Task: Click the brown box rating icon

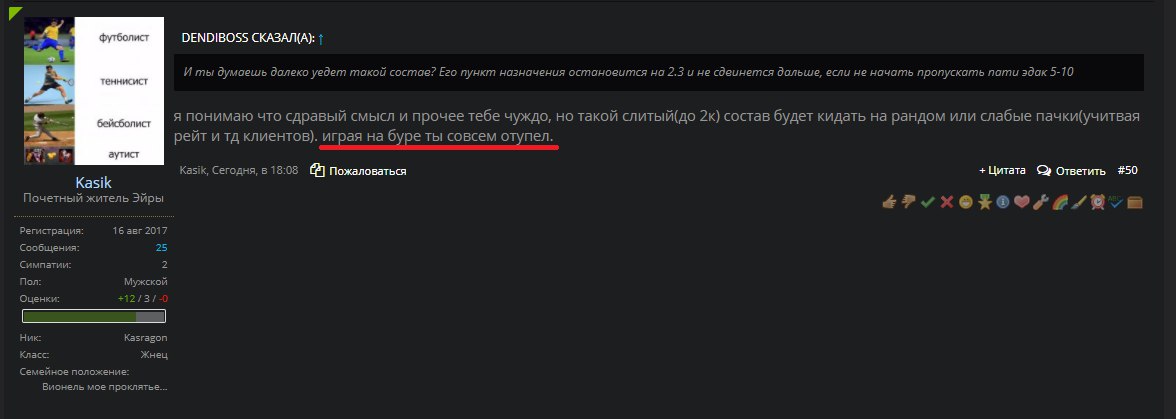Action: pos(1135,202)
